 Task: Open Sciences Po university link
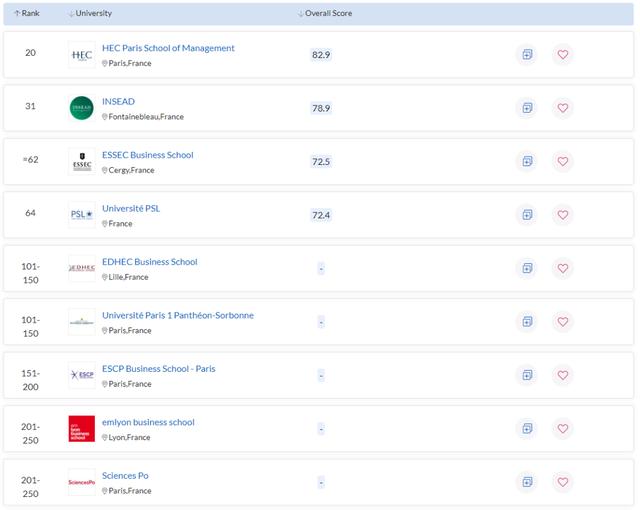pos(125,476)
